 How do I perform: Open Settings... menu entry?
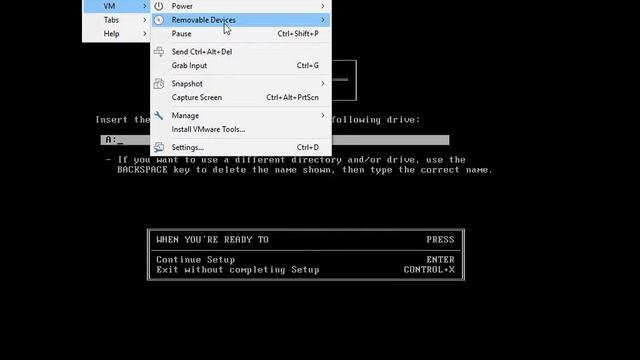[x=241, y=147]
